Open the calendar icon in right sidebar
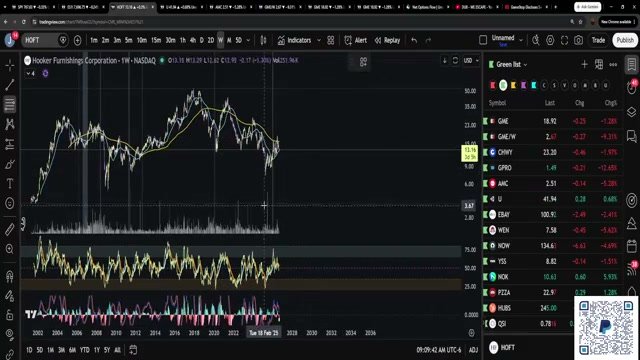This screenshot has height=360, width=640. click(x=631, y=246)
